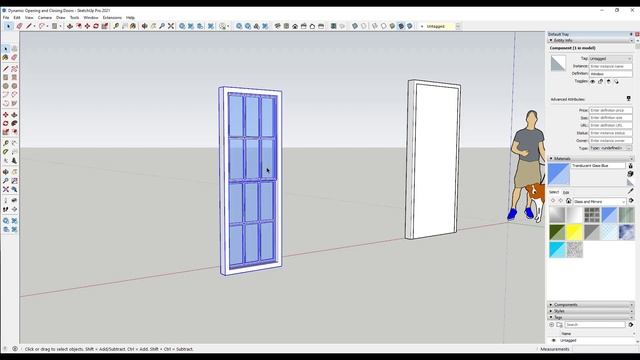The height and width of the screenshot is (360, 640).
Task: Select the Eraser tool in top toolbar
Action: tap(19, 26)
